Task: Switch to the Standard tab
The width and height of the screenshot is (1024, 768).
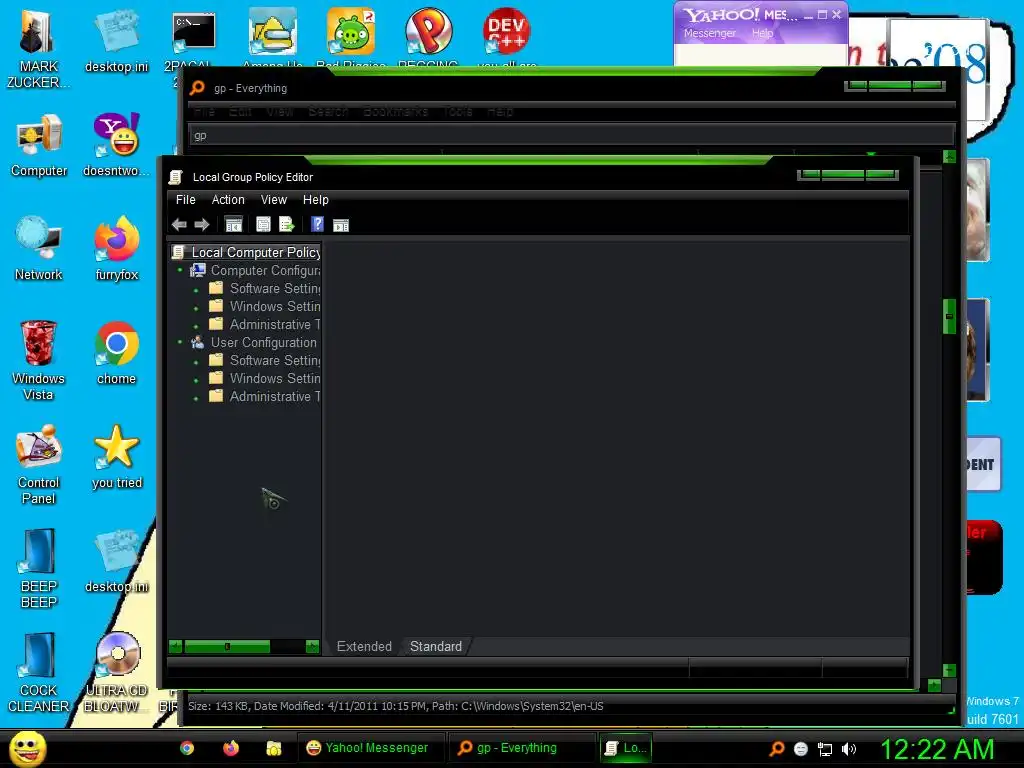Action: point(436,647)
